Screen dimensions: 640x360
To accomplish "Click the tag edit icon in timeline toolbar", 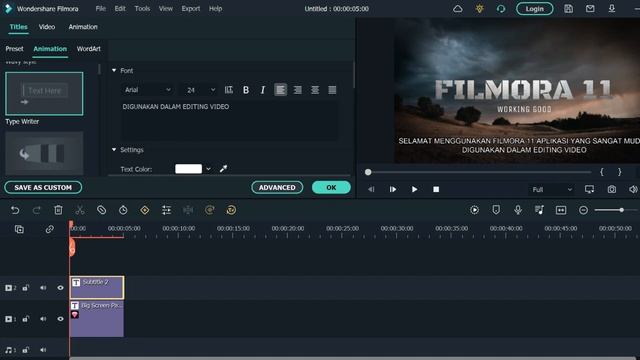I will click(x=102, y=210).
